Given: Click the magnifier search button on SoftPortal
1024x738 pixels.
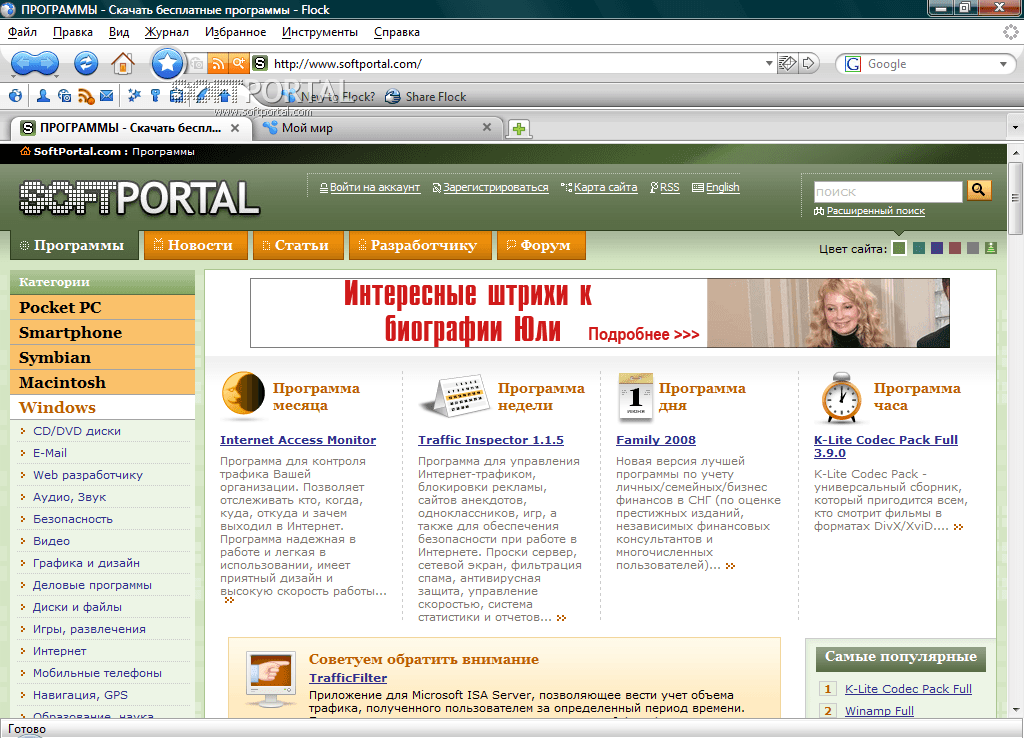Looking at the screenshot, I should click(978, 190).
